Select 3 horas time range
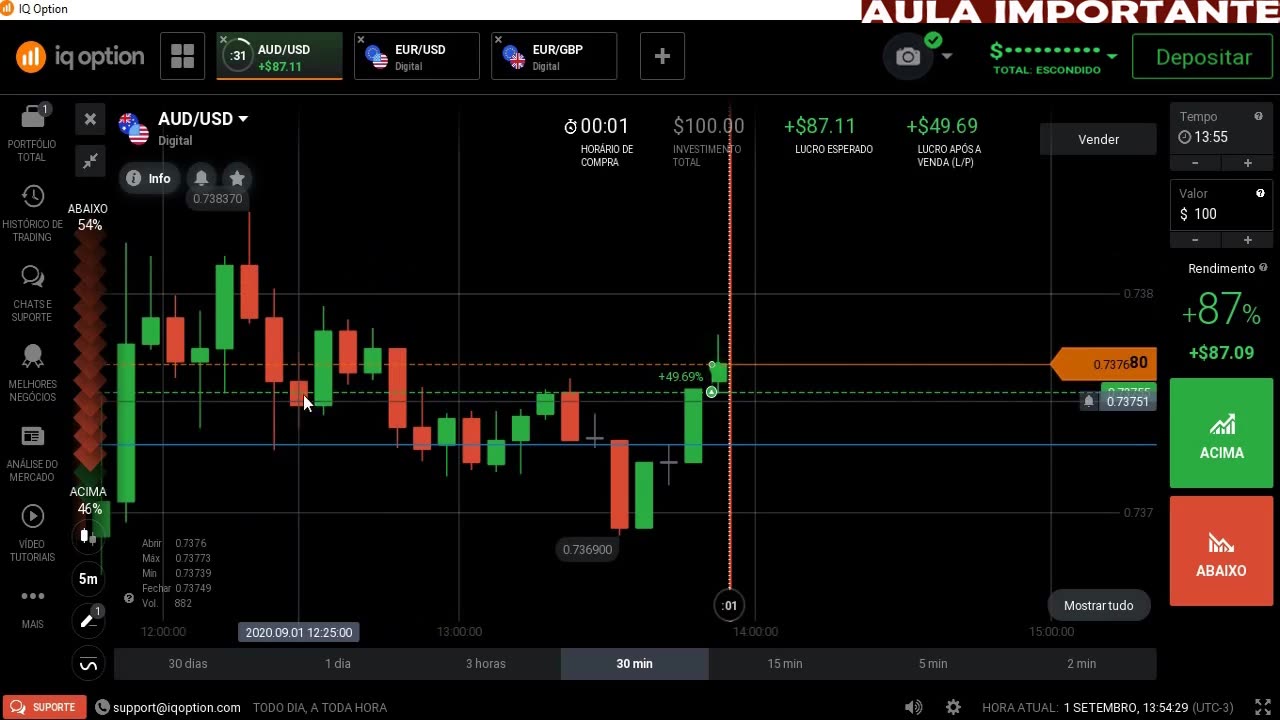This screenshot has width=1280, height=720. 486,663
